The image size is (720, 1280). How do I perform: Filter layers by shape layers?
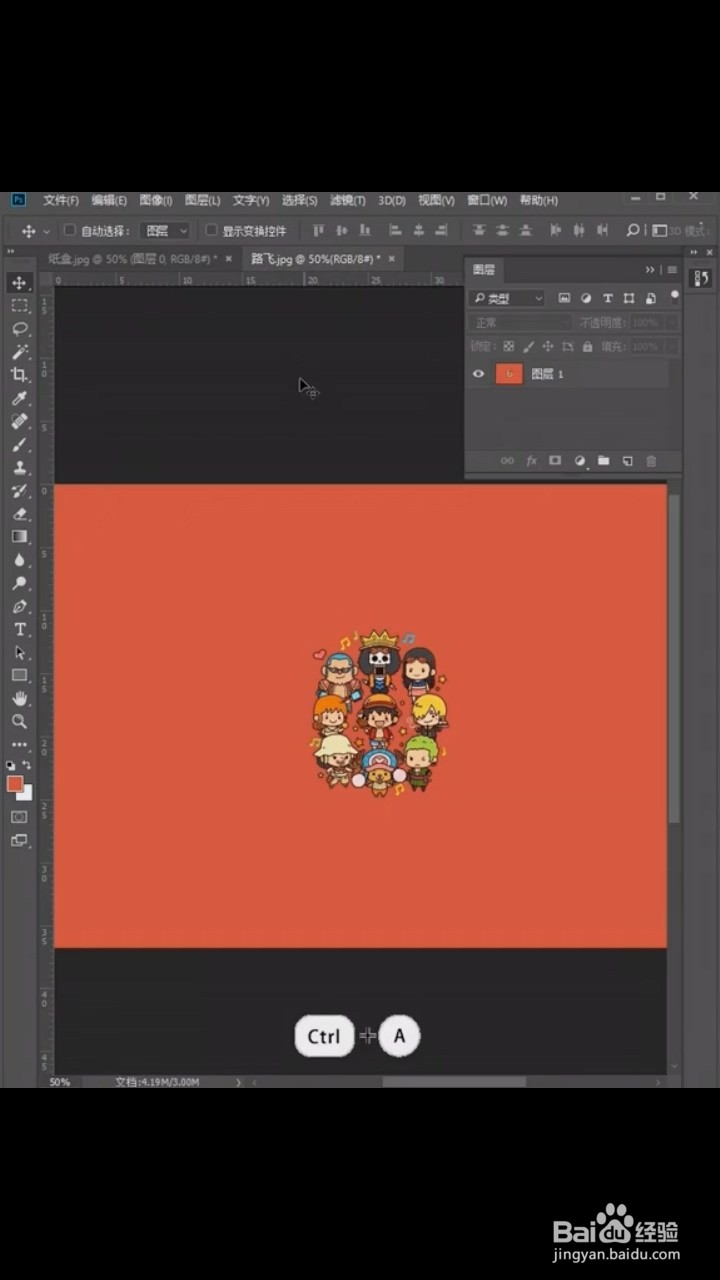629,298
